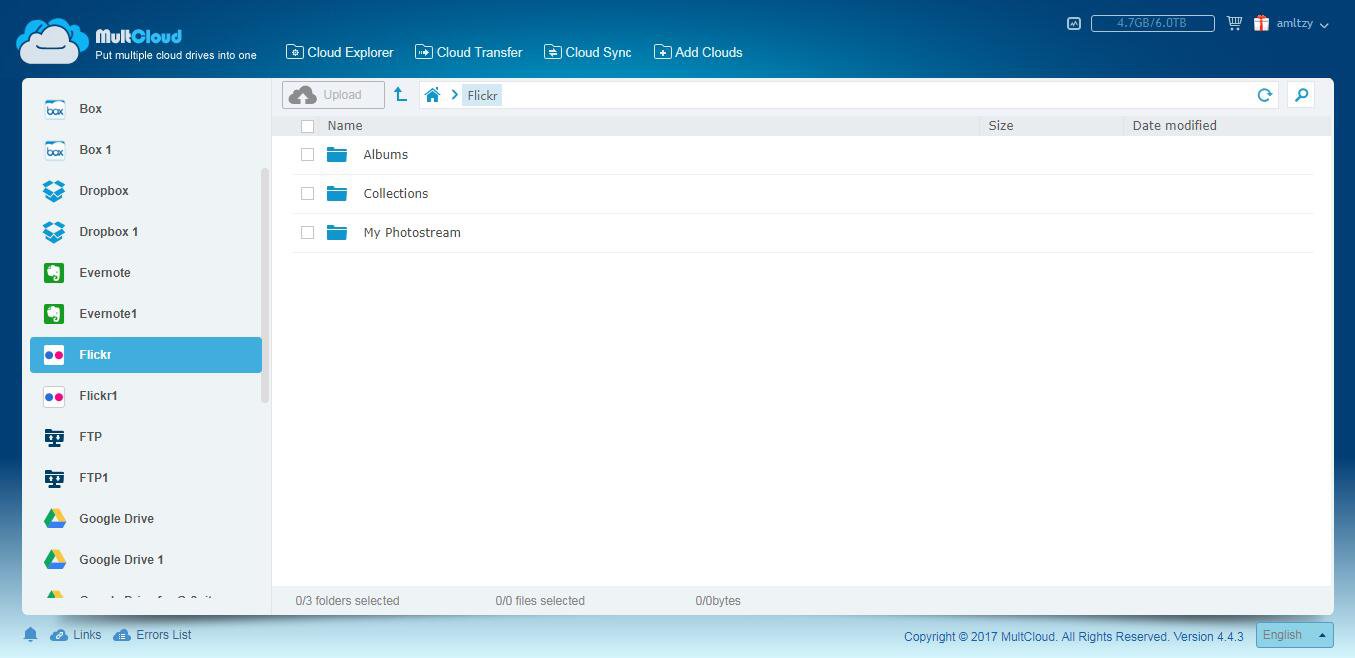Refresh the file list

click(1264, 95)
